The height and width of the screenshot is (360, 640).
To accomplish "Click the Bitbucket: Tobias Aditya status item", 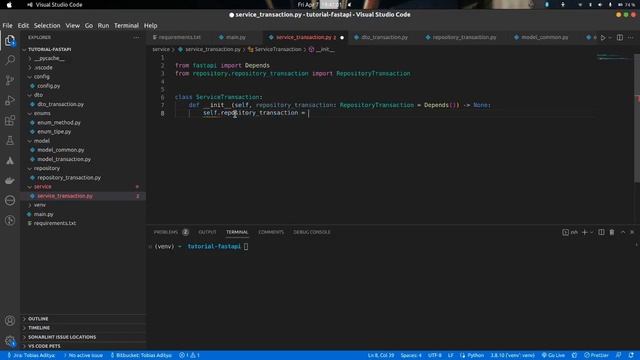I will tap(141, 355).
